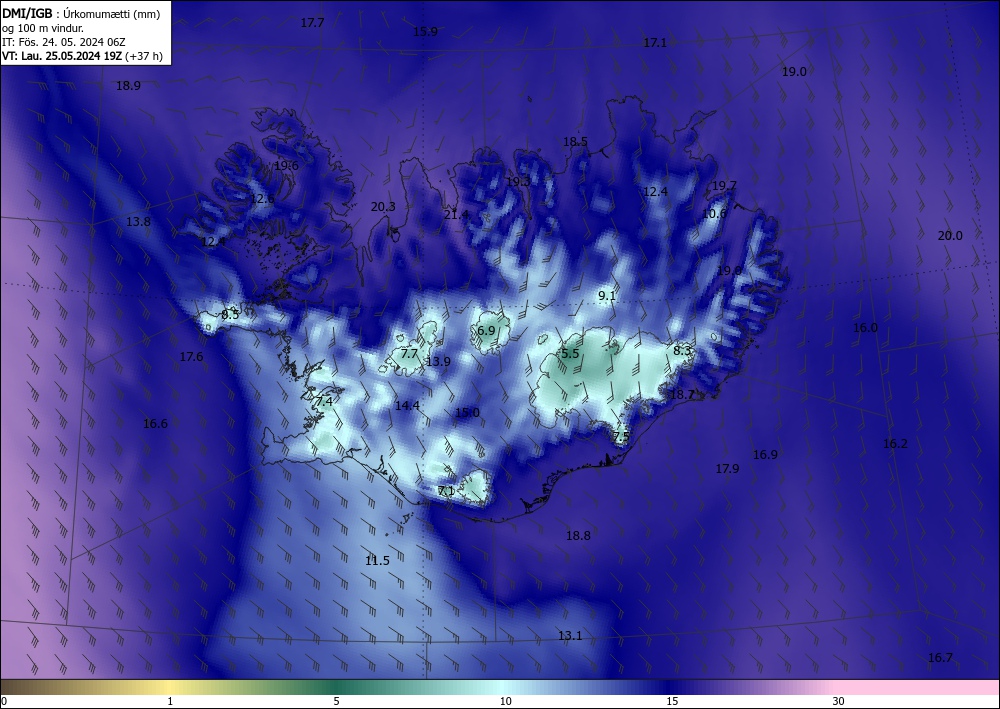
Task: Click the 10.6 value label
Action: 714,214
